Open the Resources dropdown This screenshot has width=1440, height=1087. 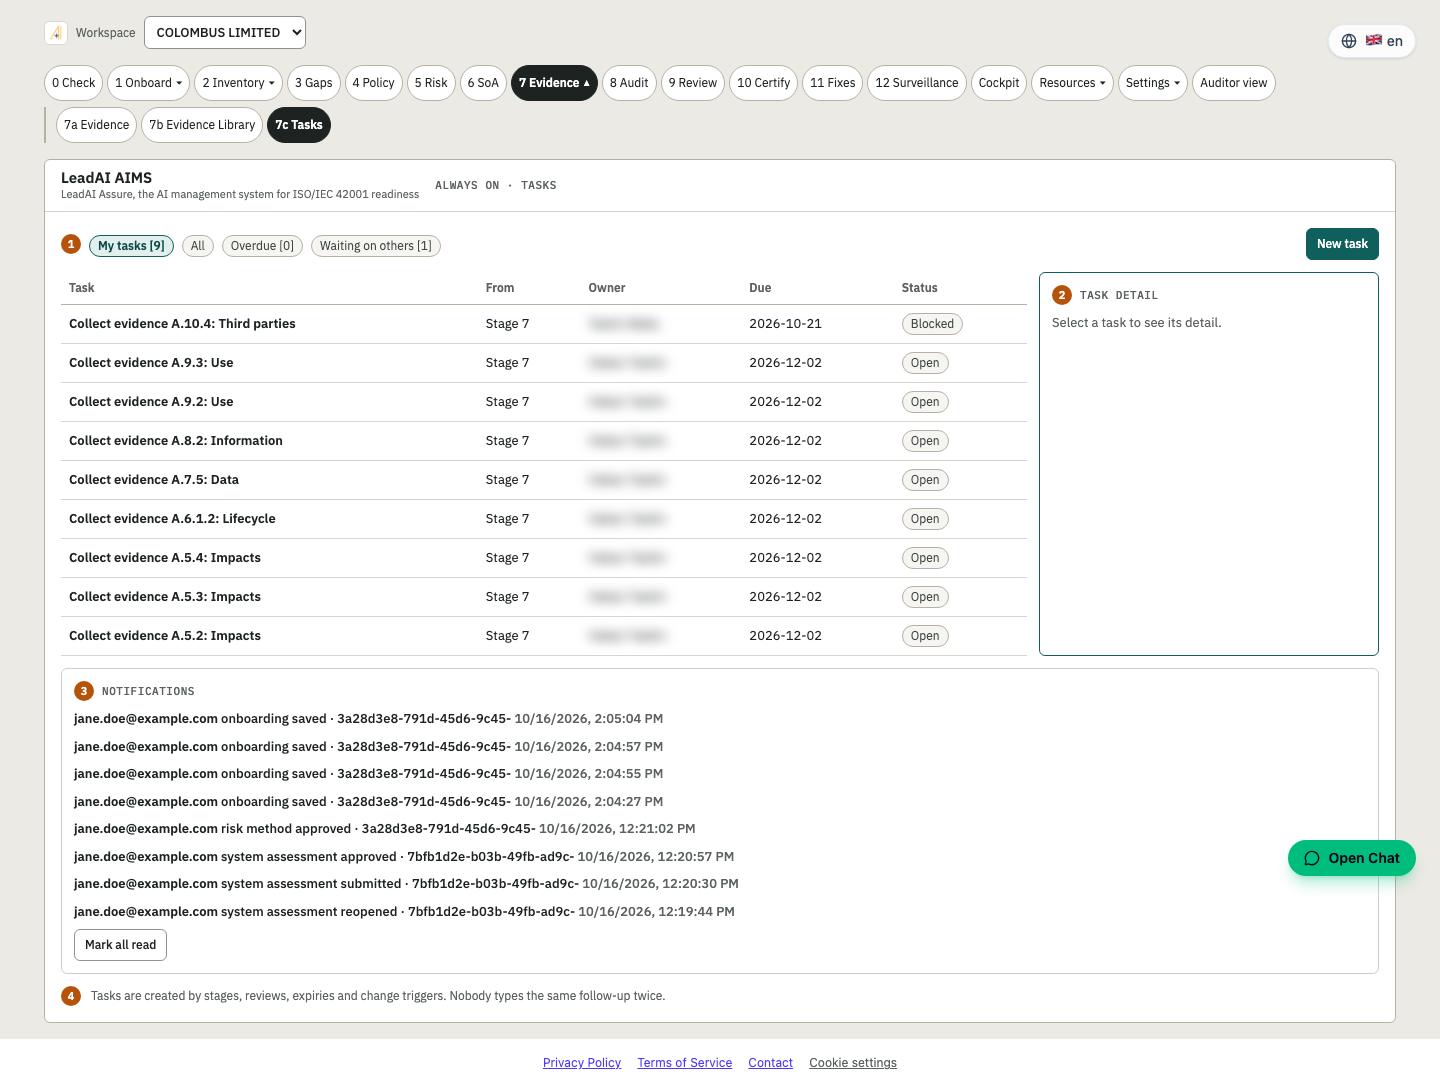pos(1072,83)
